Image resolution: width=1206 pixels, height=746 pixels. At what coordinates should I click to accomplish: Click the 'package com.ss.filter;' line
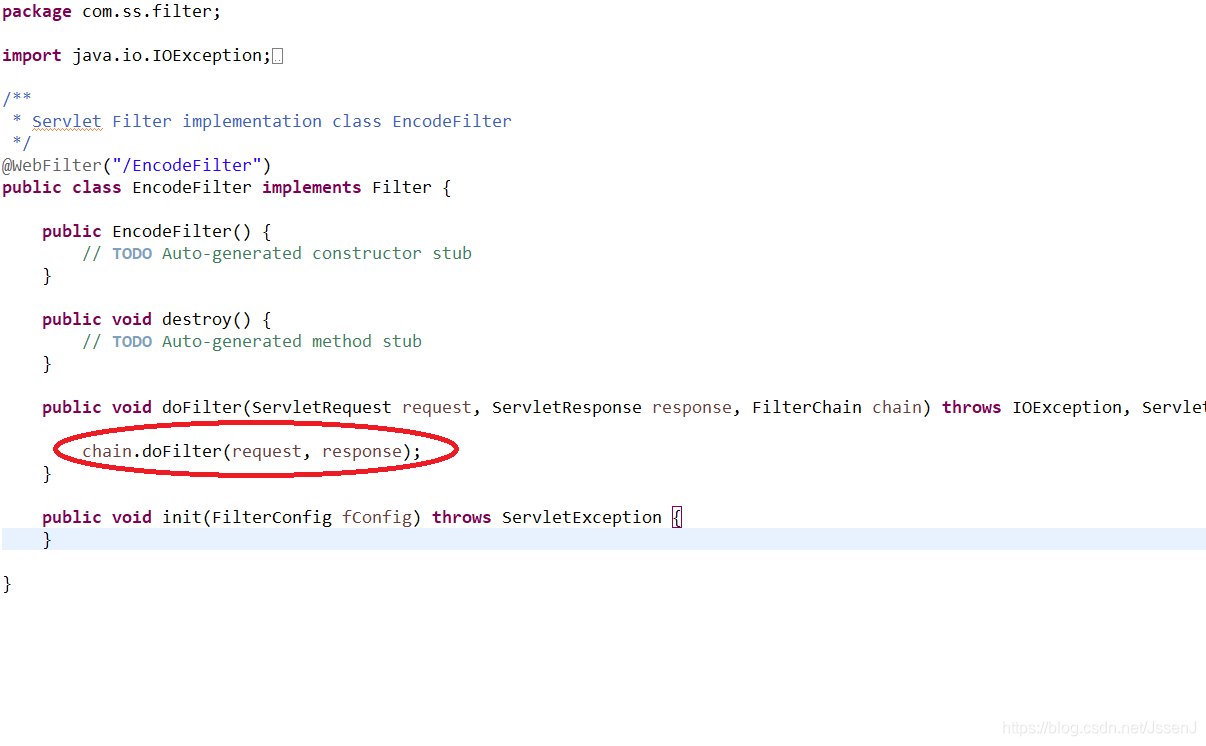click(112, 12)
